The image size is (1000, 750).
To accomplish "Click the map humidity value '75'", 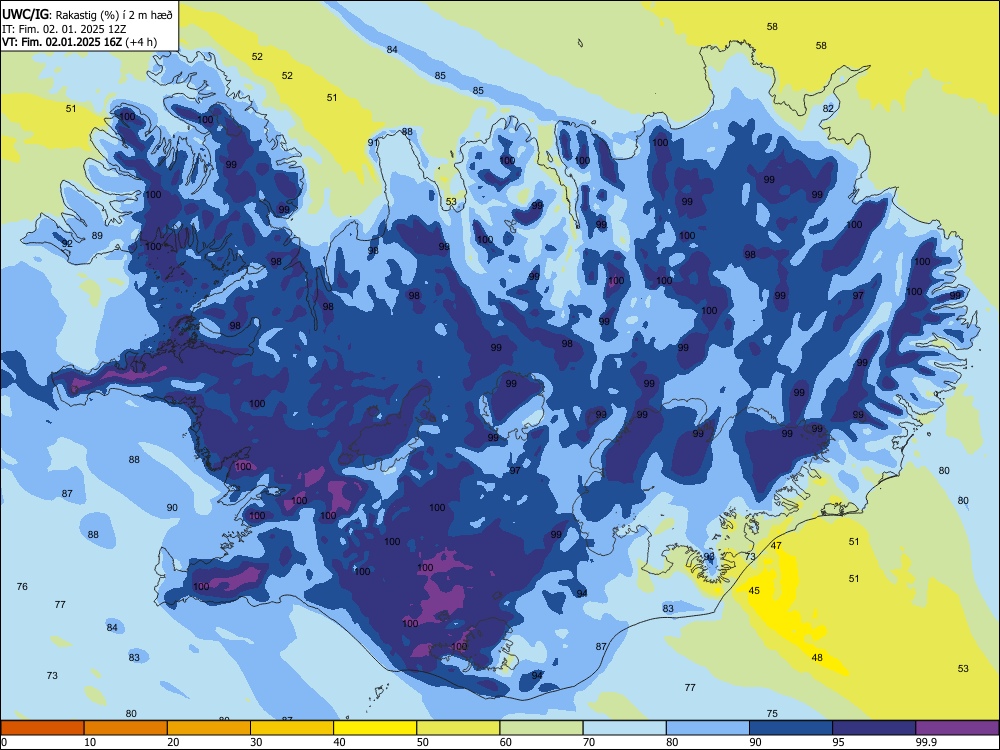I will pyautogui.click(x=772, y=714).
